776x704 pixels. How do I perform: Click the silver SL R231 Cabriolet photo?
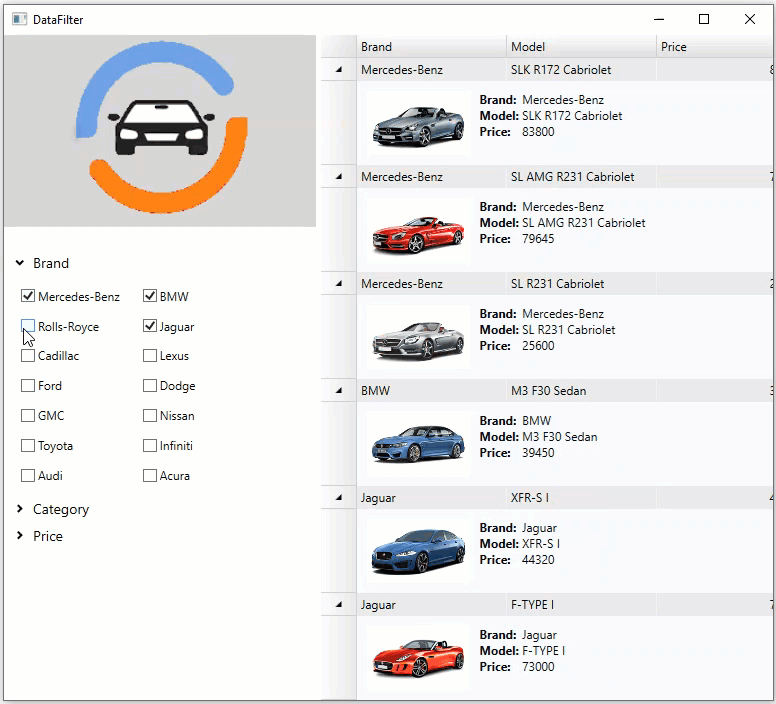pos(419,337)
